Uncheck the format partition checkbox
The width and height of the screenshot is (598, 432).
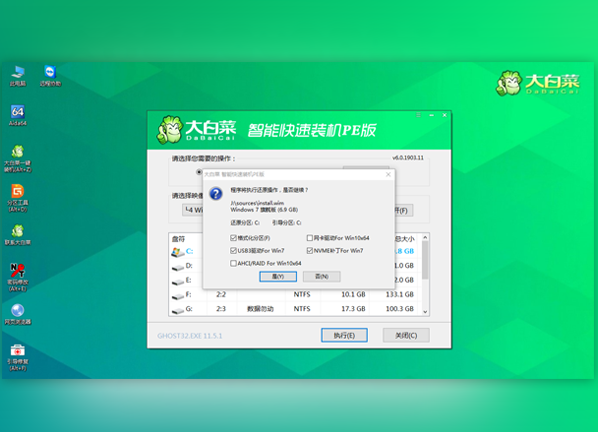click(x=233, y=238)
